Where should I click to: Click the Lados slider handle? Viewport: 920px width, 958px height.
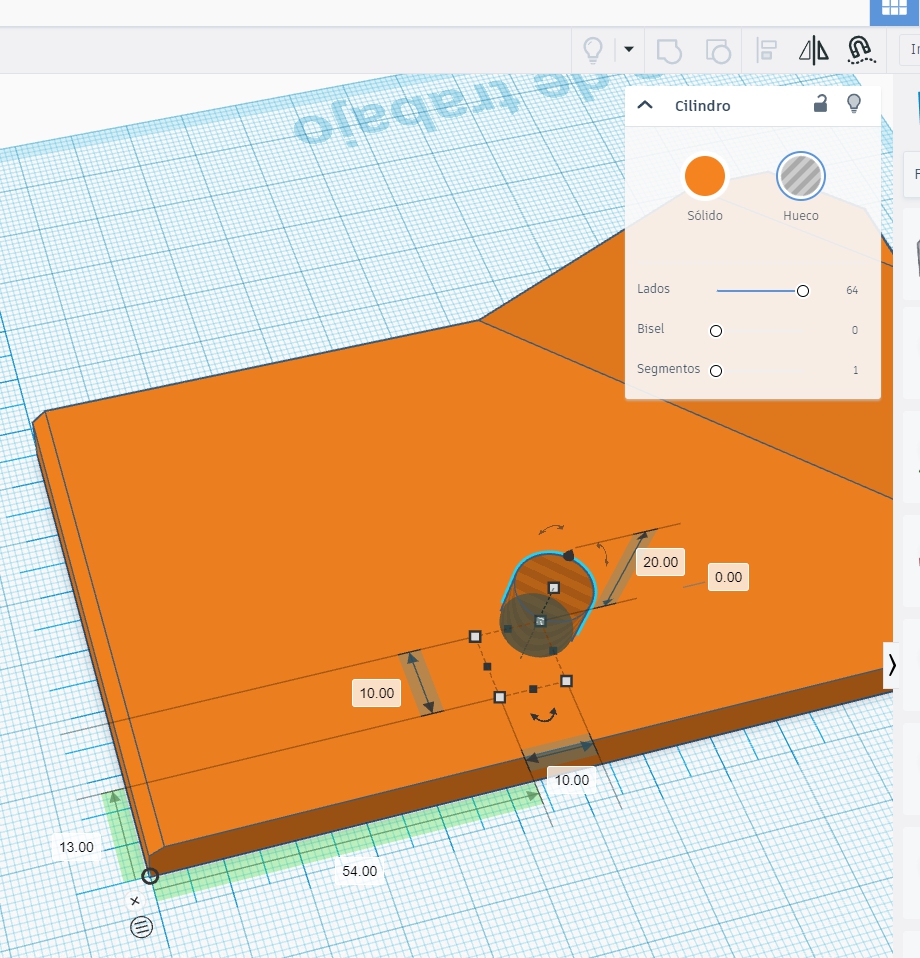[802, 291]
